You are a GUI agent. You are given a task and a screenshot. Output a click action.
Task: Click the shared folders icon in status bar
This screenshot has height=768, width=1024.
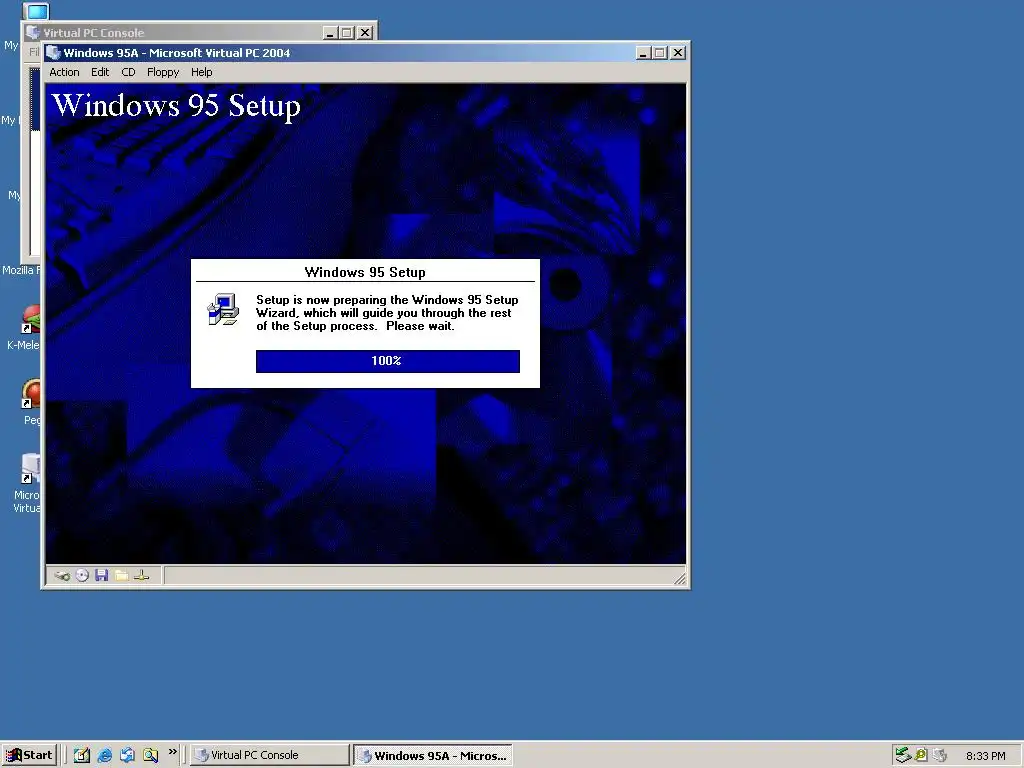pos(121,575)
